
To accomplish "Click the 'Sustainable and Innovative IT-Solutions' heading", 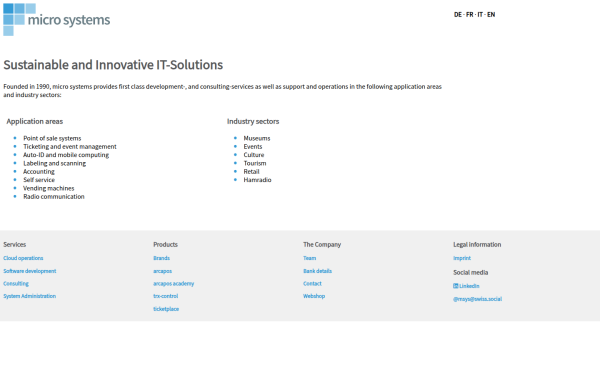I will click(x=113, y=65).
